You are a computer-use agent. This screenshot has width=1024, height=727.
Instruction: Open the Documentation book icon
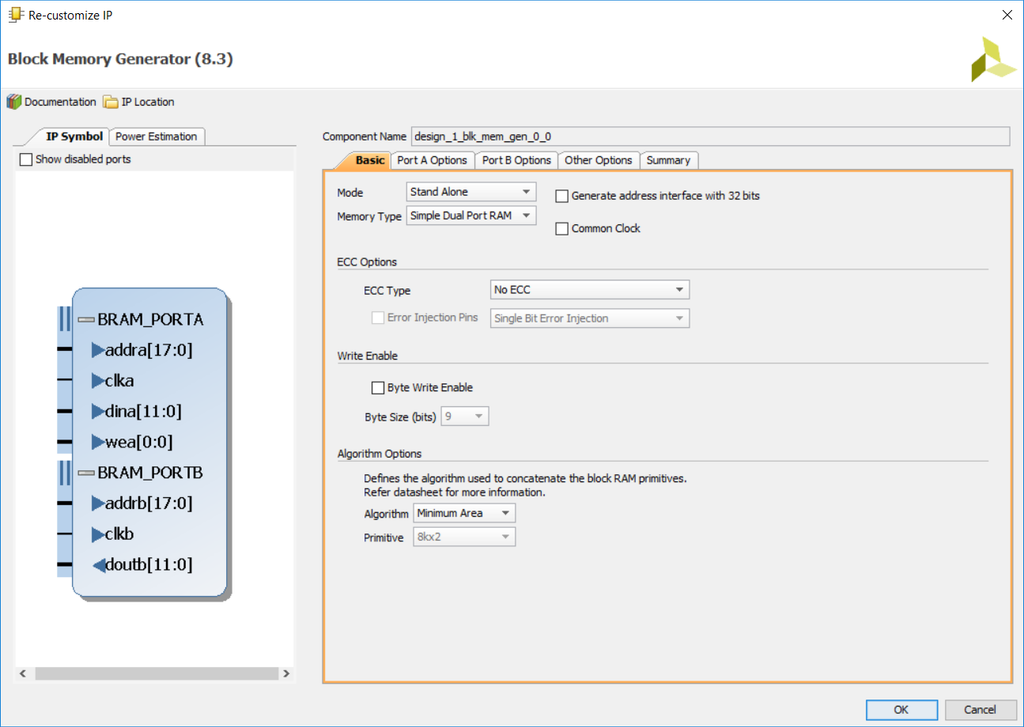point(14,102)
